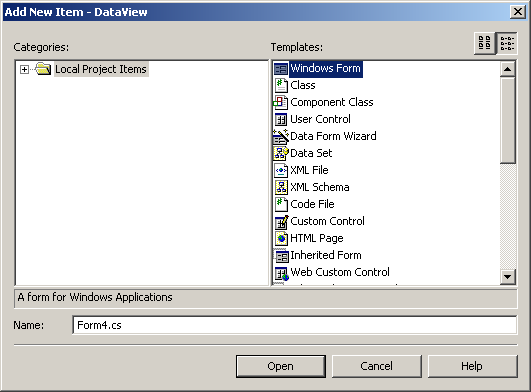Expand the Local Project Items node
This screenshot has height=392, width=531.
pos(24,69)
